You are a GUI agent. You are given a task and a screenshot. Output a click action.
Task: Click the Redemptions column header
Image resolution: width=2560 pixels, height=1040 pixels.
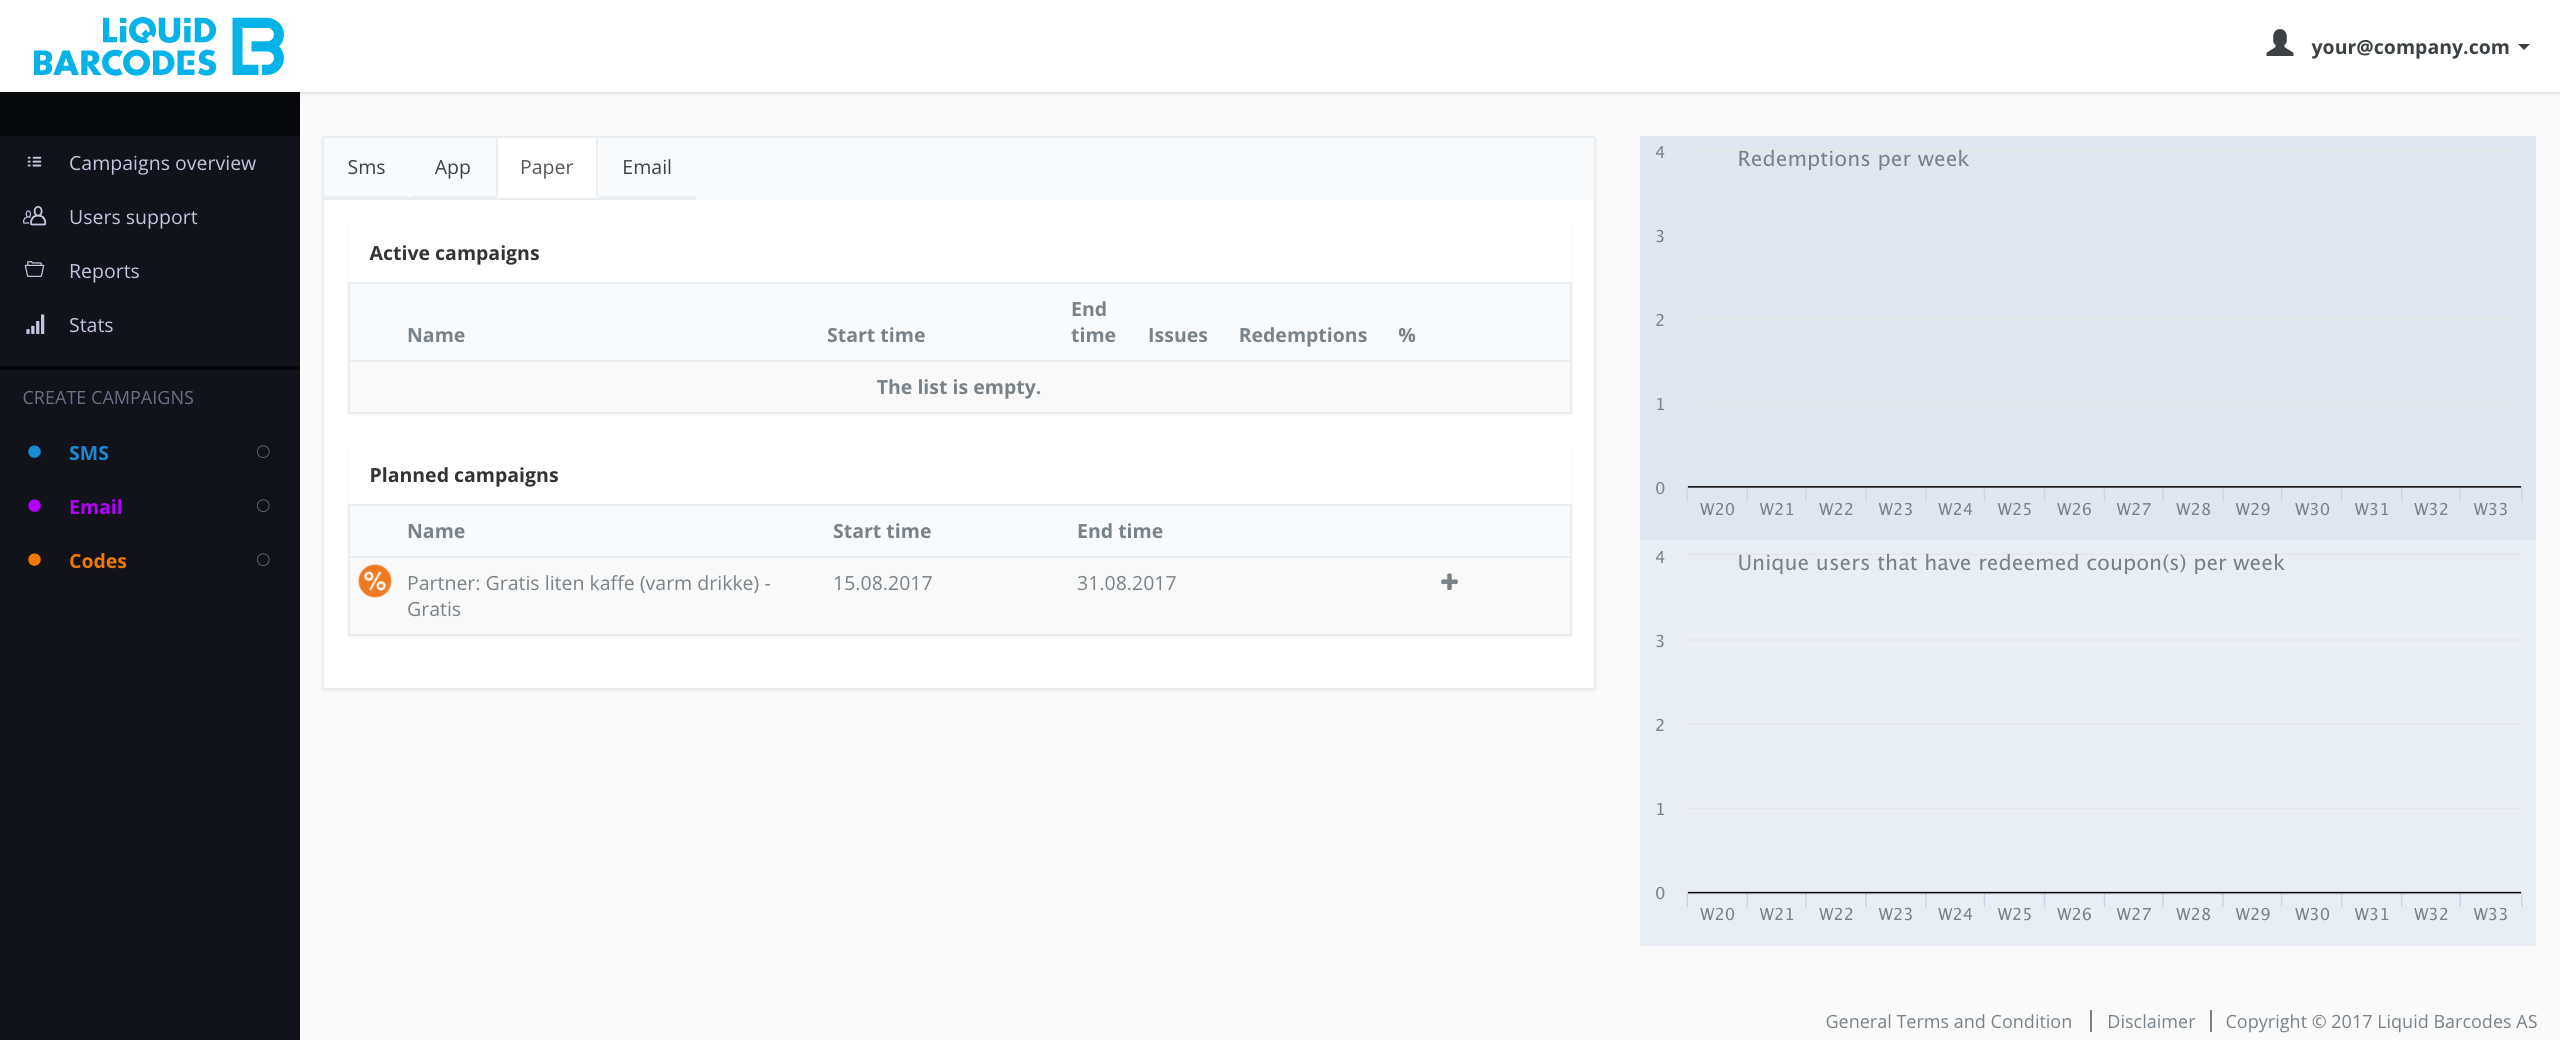click(x=1302, y=335)
